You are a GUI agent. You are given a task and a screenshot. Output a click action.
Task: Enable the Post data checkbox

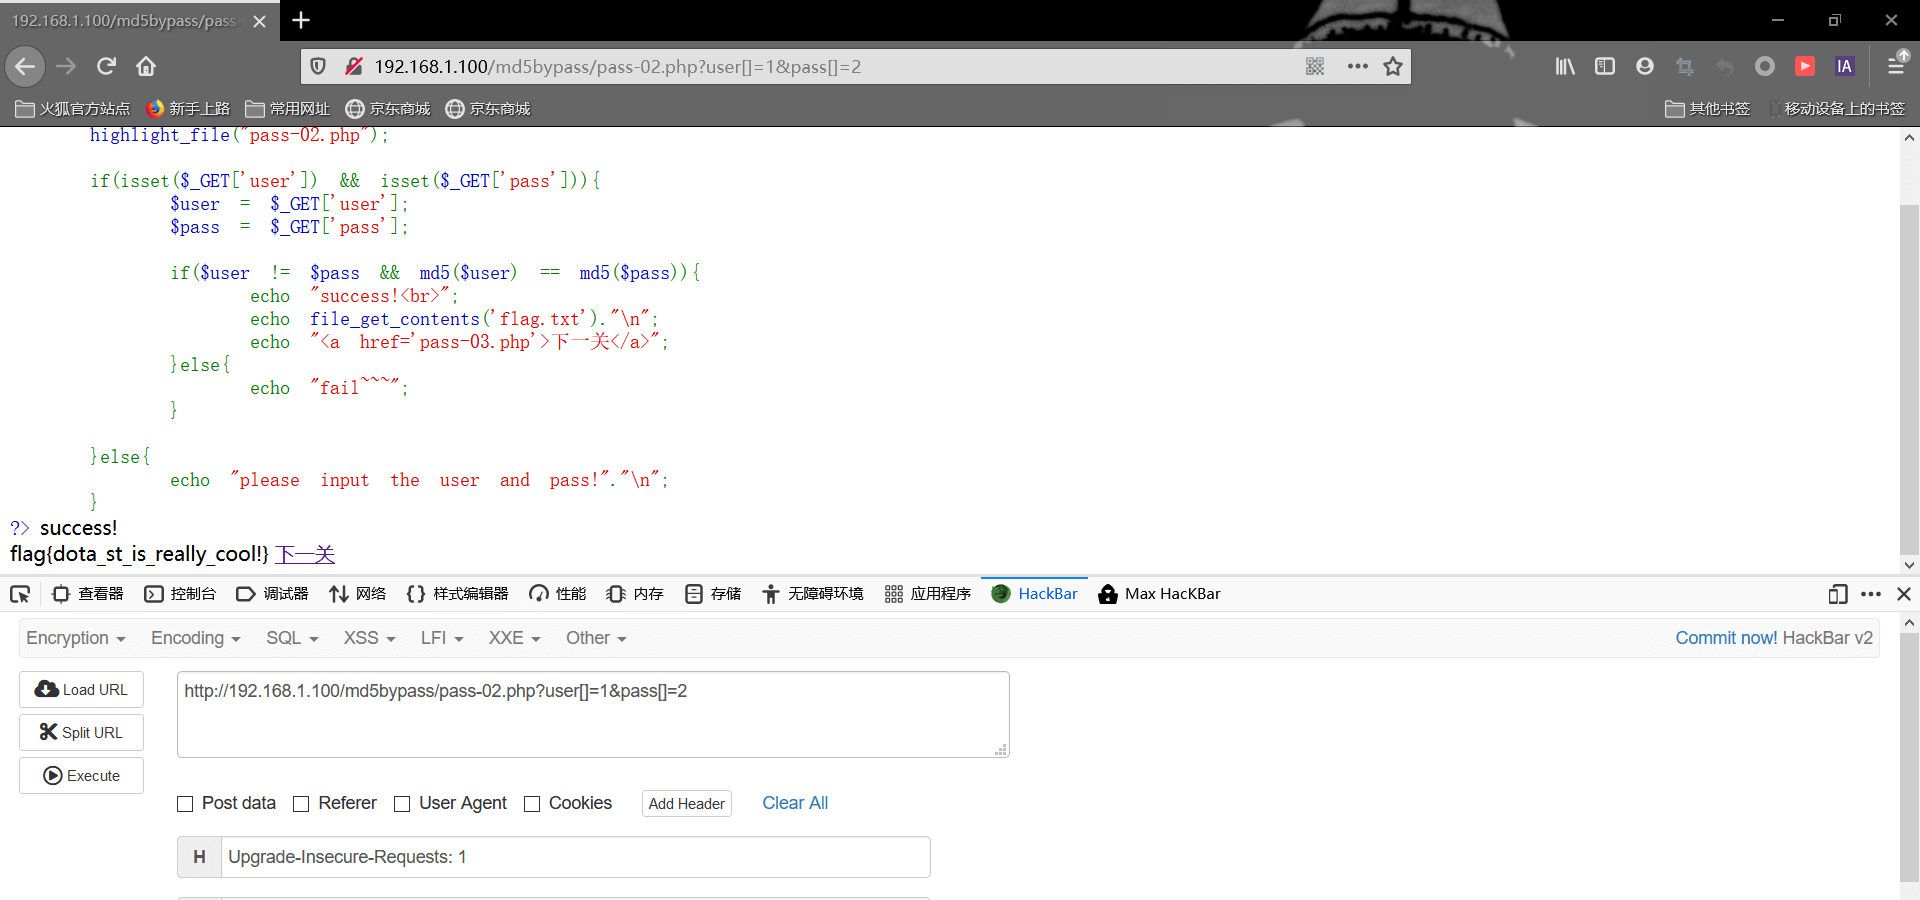(185, 804)
